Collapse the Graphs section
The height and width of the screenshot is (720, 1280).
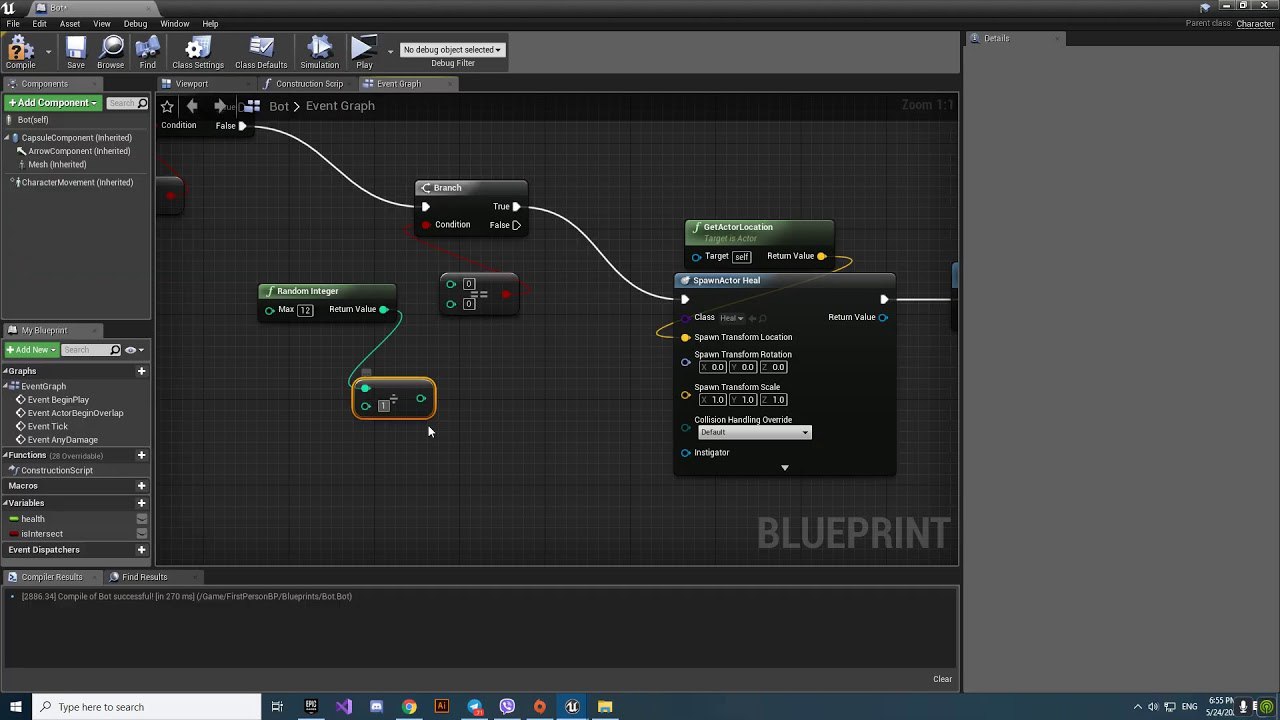(x=5, y=371)
